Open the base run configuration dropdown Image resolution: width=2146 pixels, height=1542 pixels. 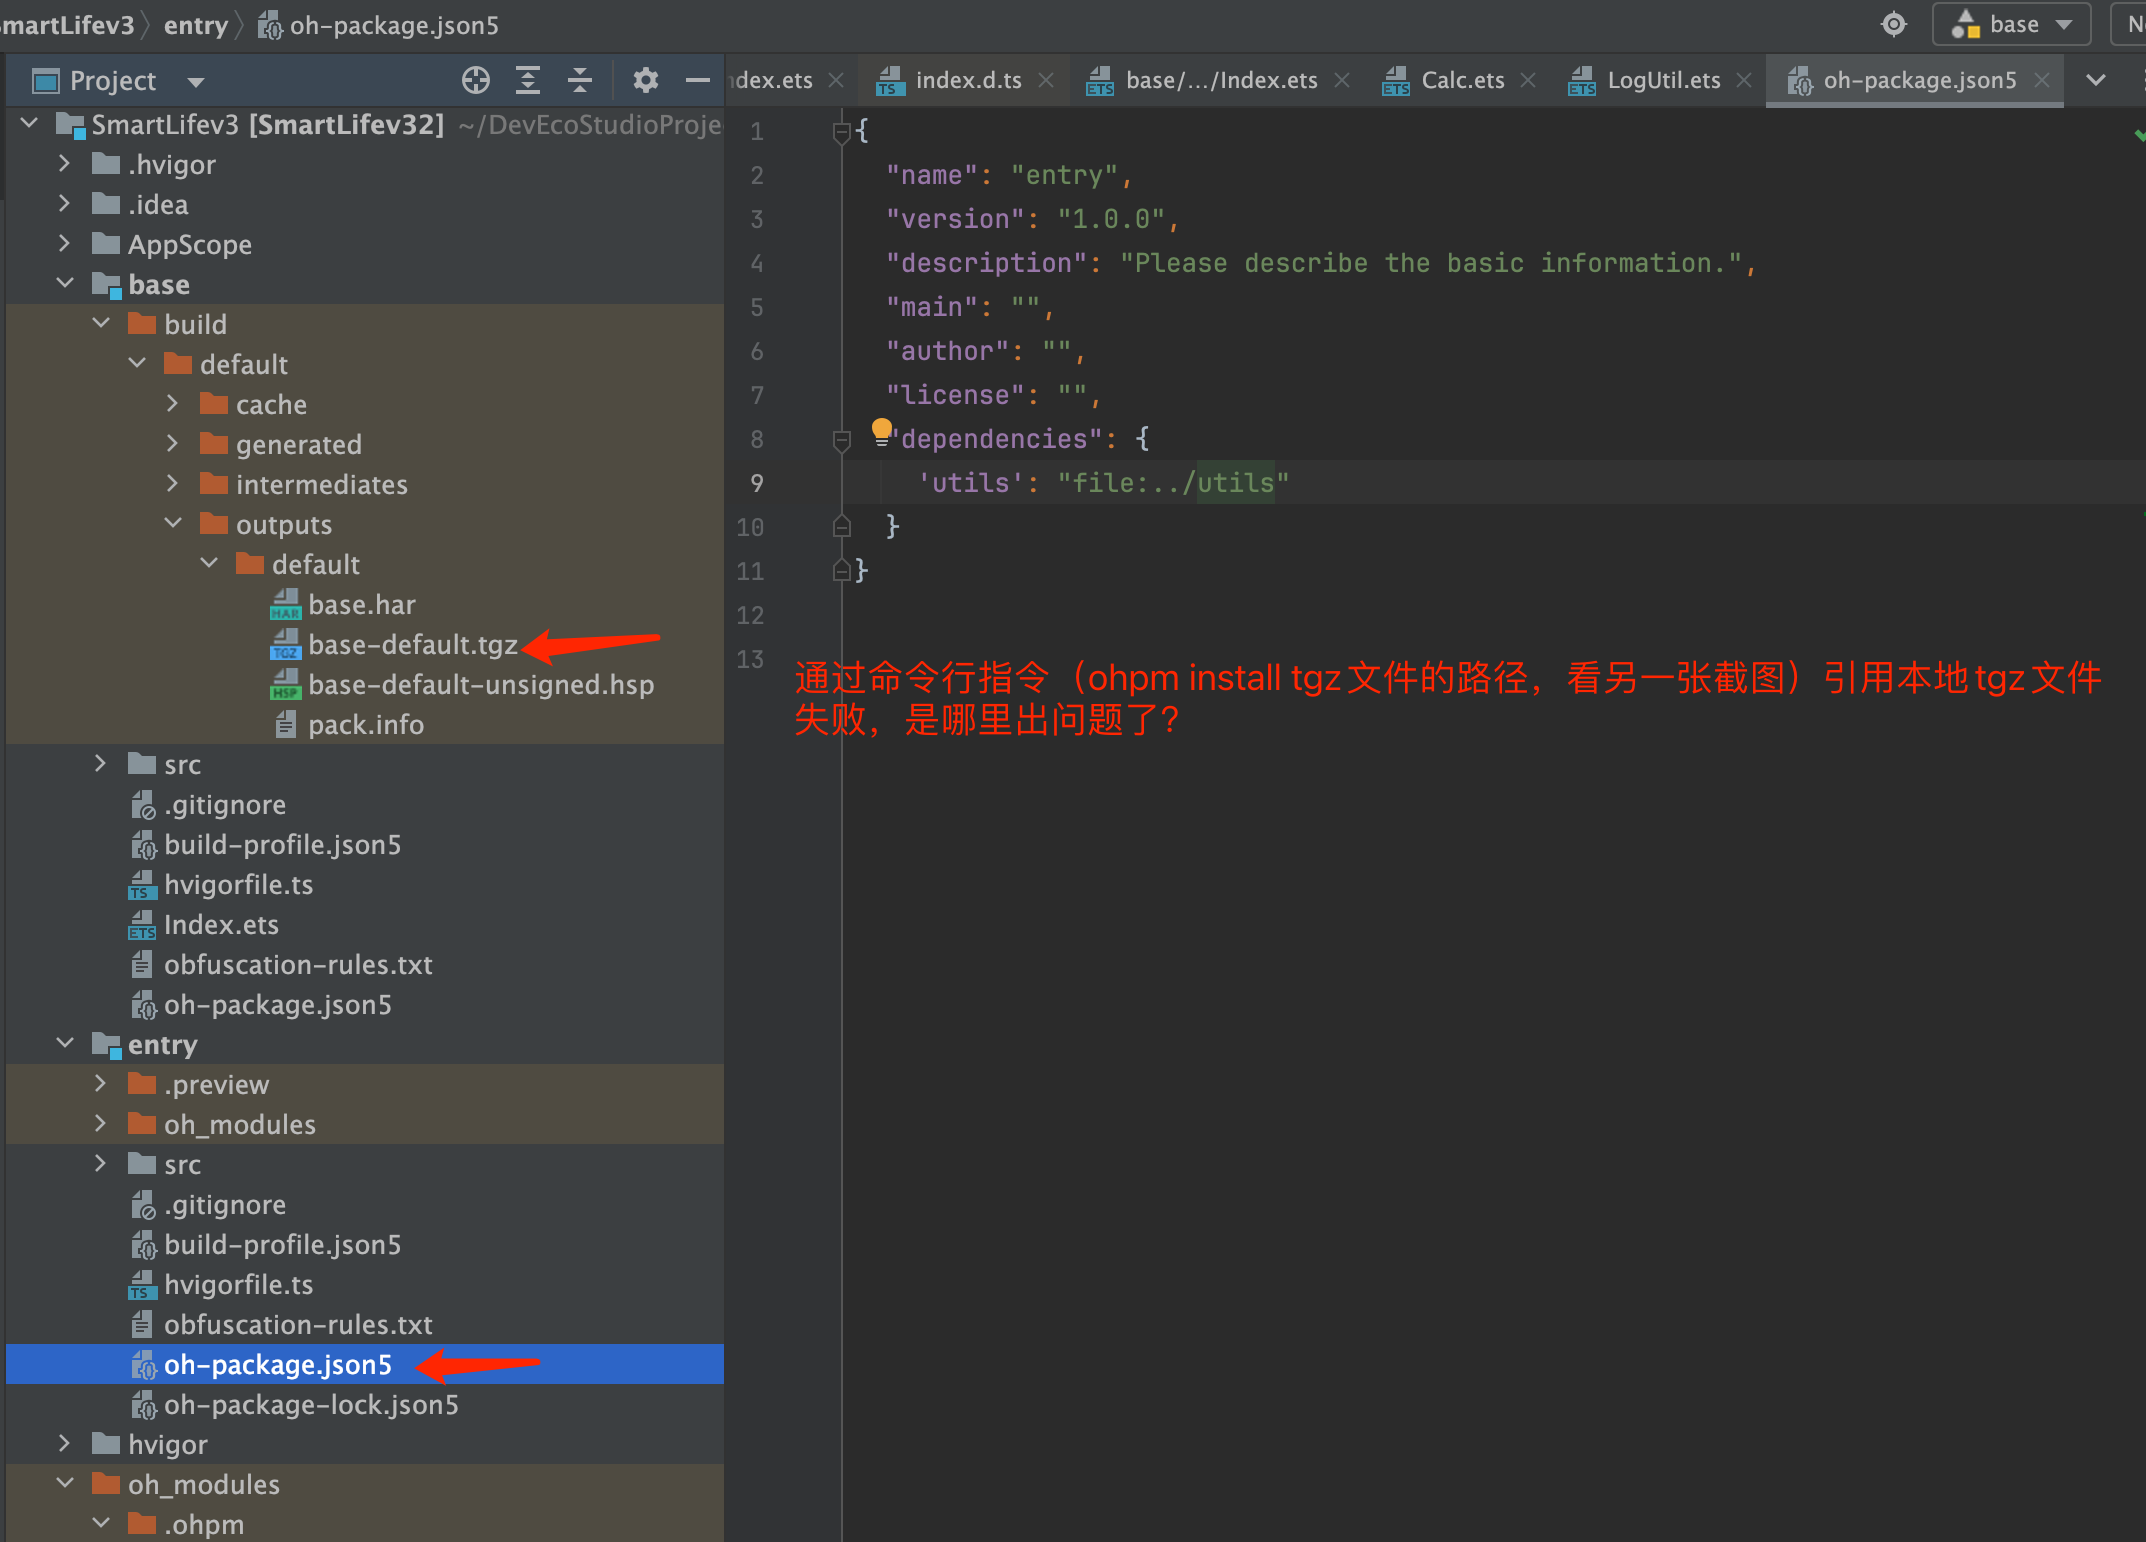tap(2011, 24)
